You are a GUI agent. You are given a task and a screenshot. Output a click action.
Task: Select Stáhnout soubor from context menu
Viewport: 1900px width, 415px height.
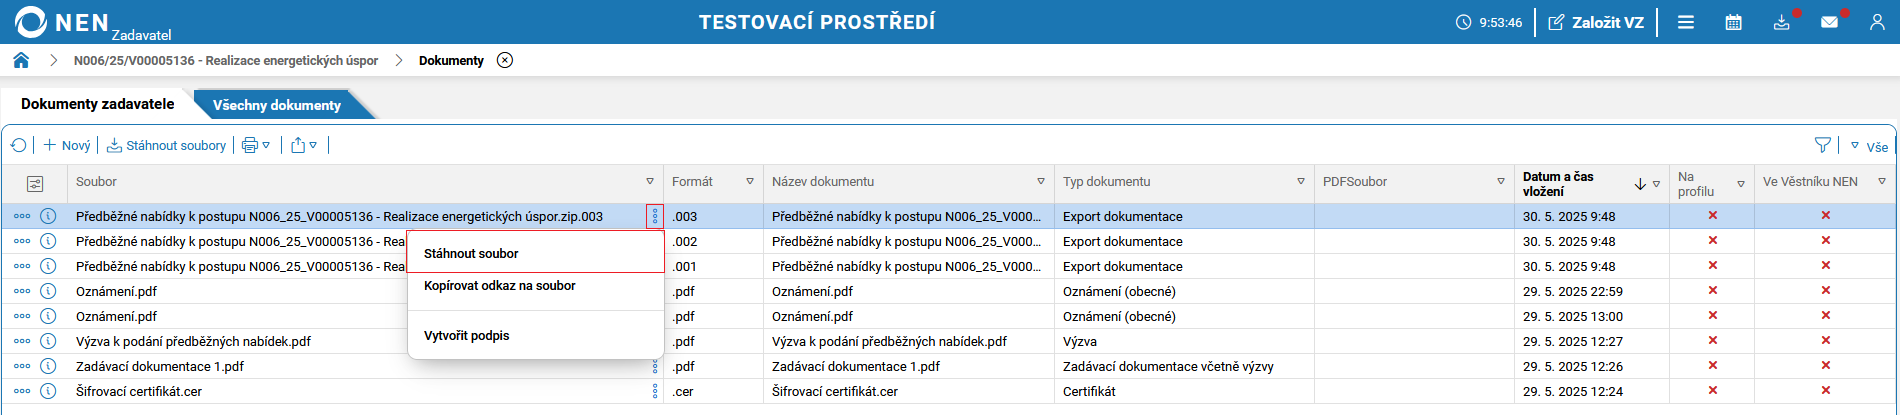coord(471,253)
